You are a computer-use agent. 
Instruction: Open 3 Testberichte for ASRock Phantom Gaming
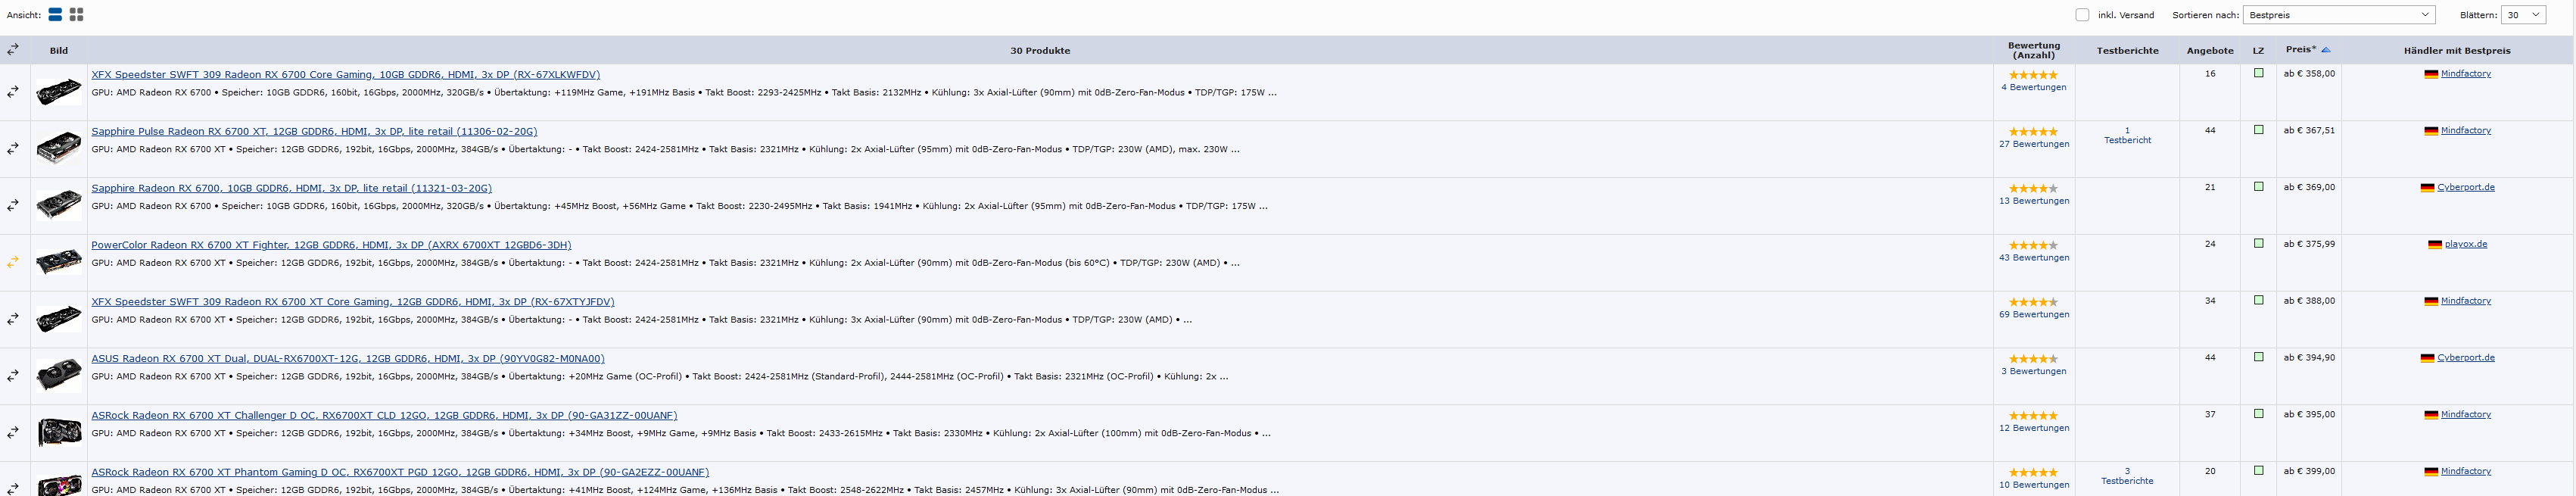coord(2127,477)
